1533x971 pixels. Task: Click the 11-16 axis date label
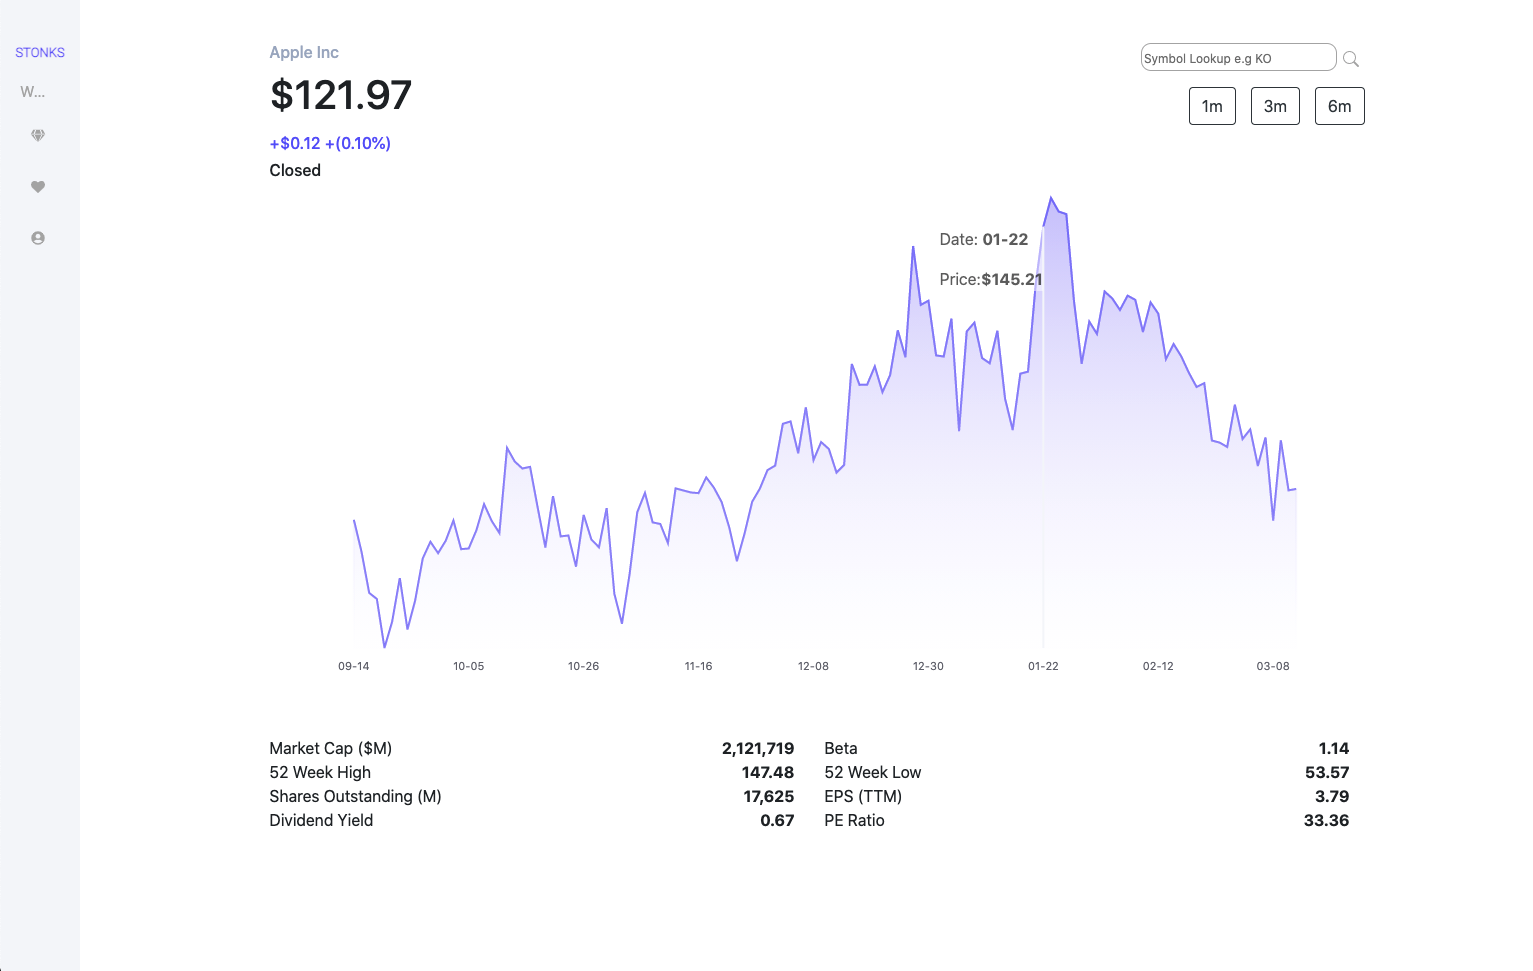pos(699,666)
